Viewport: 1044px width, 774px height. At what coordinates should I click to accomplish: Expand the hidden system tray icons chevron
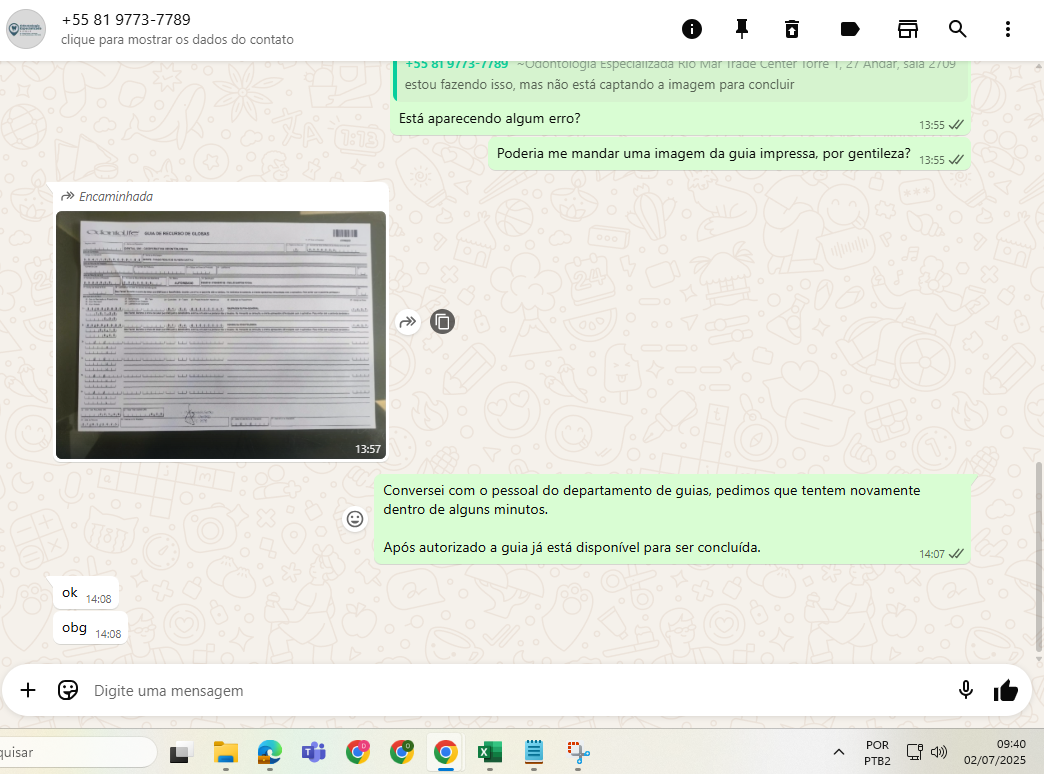pyautogui.click(x=838, y=752)
